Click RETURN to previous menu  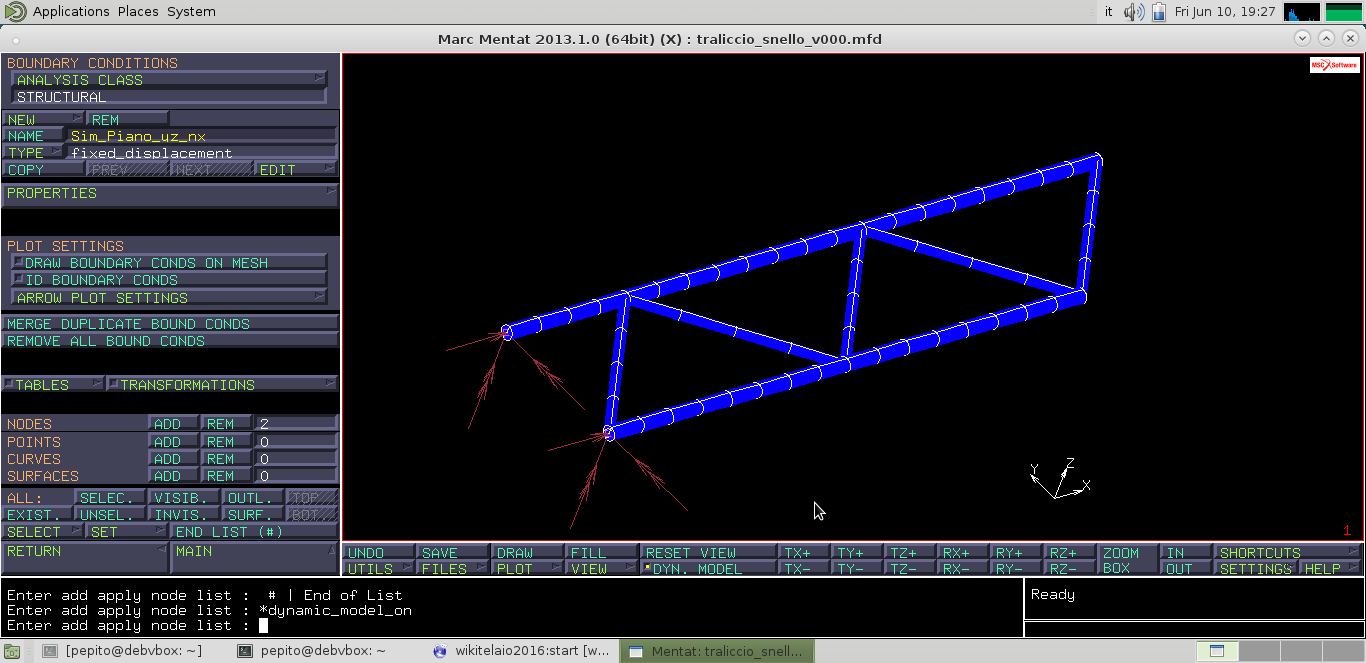[85, 557]
